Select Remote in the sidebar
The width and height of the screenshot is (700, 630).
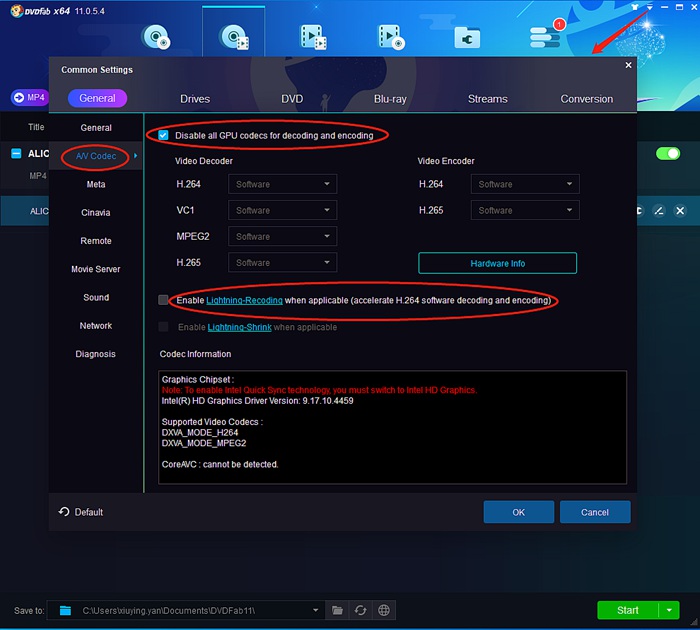click(x=96, y=241)
